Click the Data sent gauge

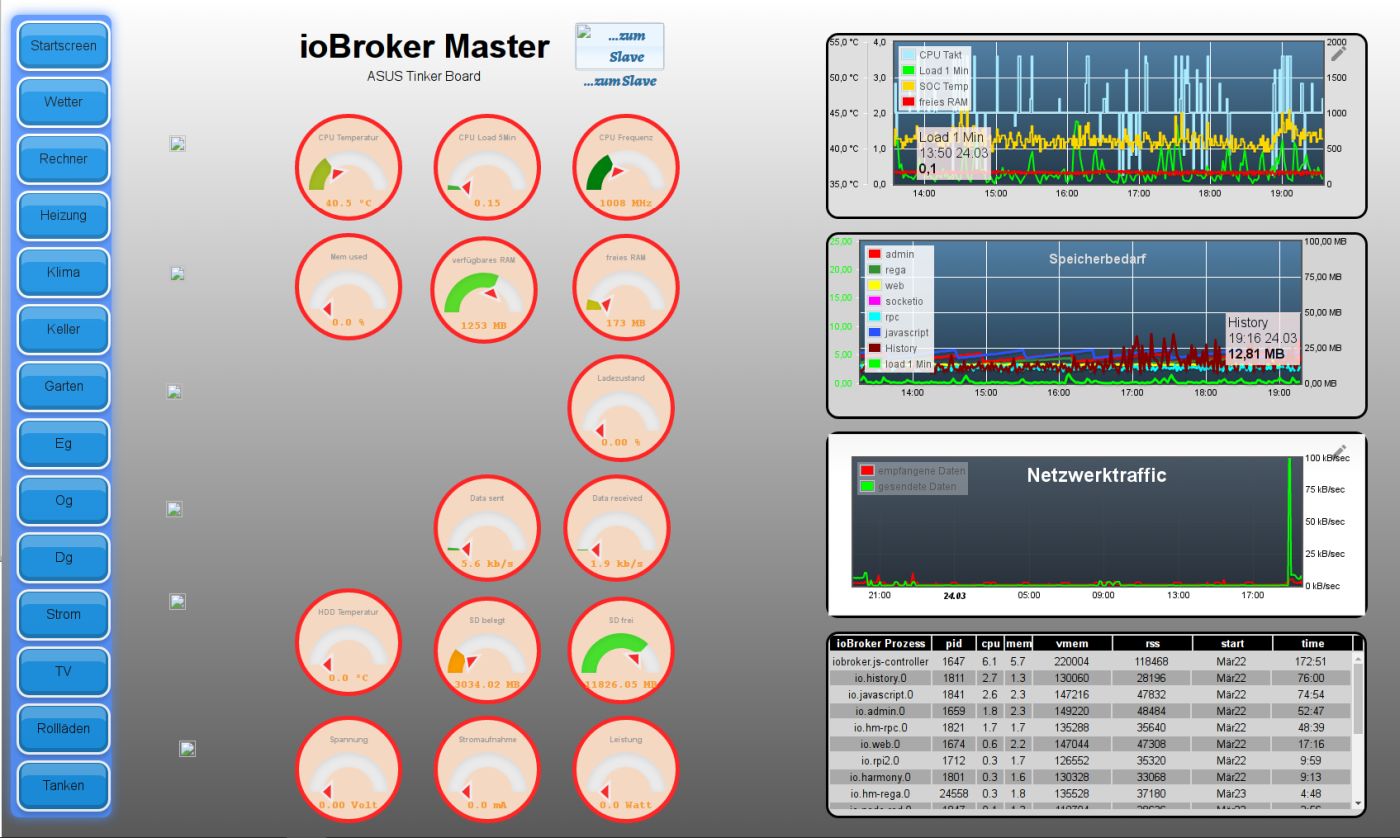pyautogui.click(x=487, y=528)
